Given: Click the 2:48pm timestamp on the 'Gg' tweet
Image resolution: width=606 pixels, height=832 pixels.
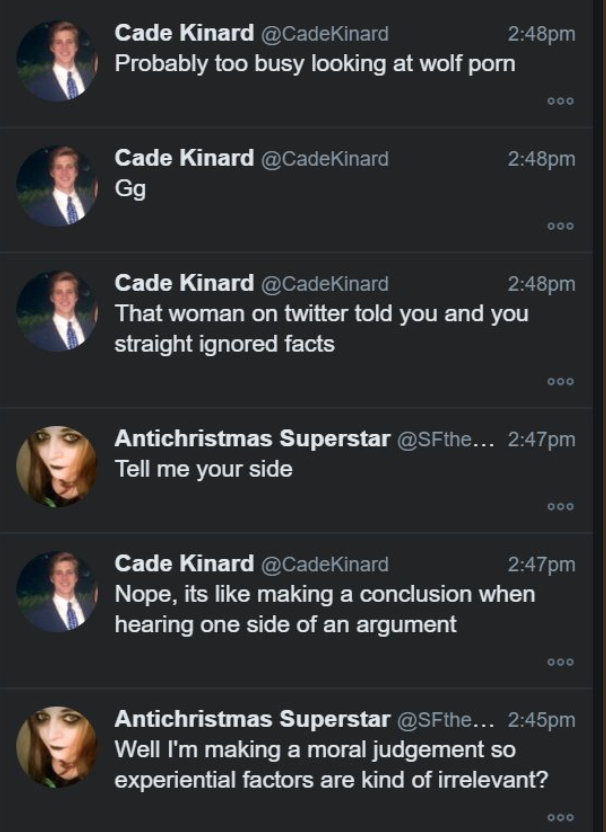Looking at the screenshot, I should pyautogui.click(x=541, y=159).
